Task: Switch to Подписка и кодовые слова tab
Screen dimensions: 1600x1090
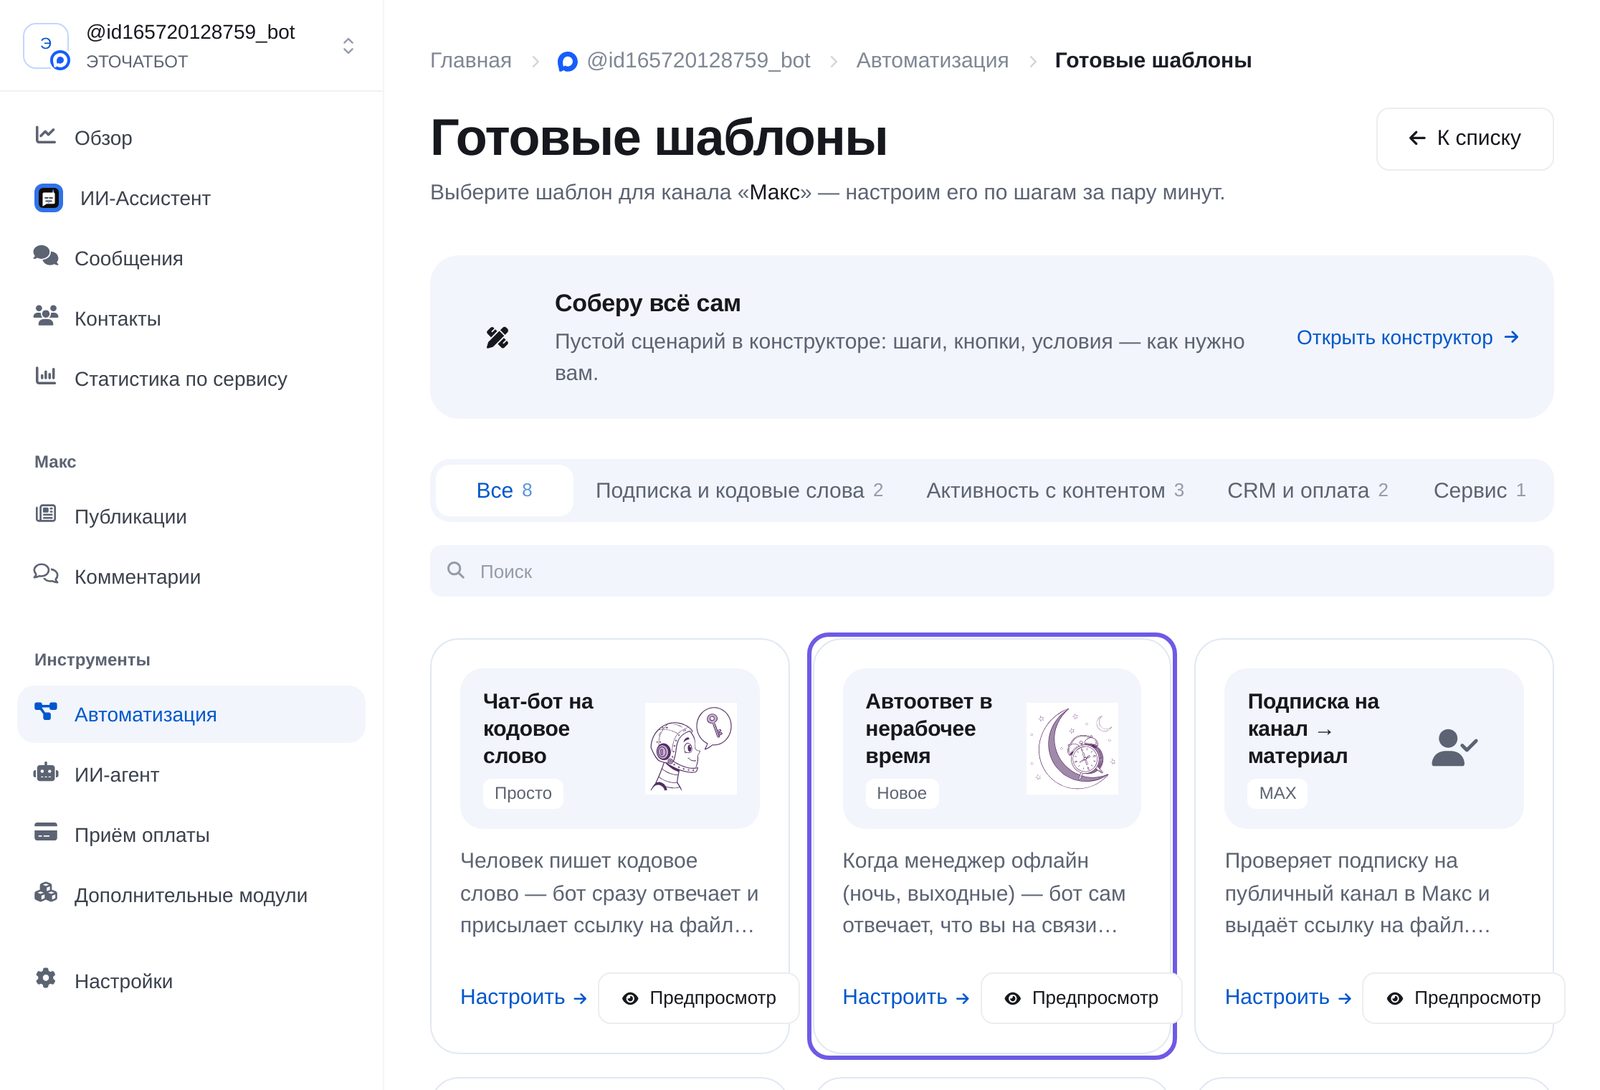Action: point(739,490)
